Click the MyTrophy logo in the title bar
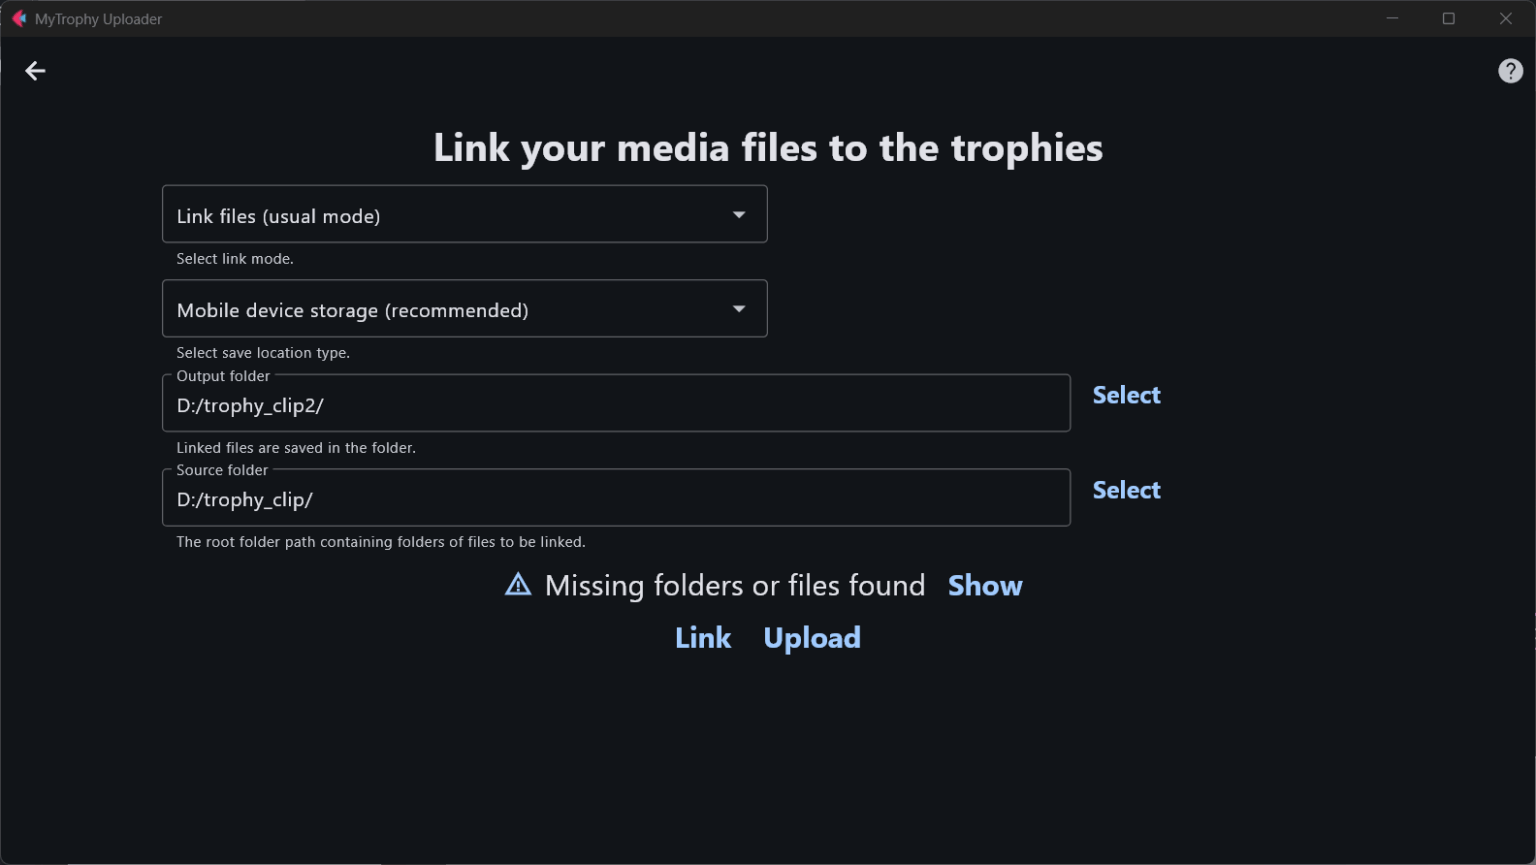The height and width of the screenshot is (865, 1536). (x=18, y=19)
